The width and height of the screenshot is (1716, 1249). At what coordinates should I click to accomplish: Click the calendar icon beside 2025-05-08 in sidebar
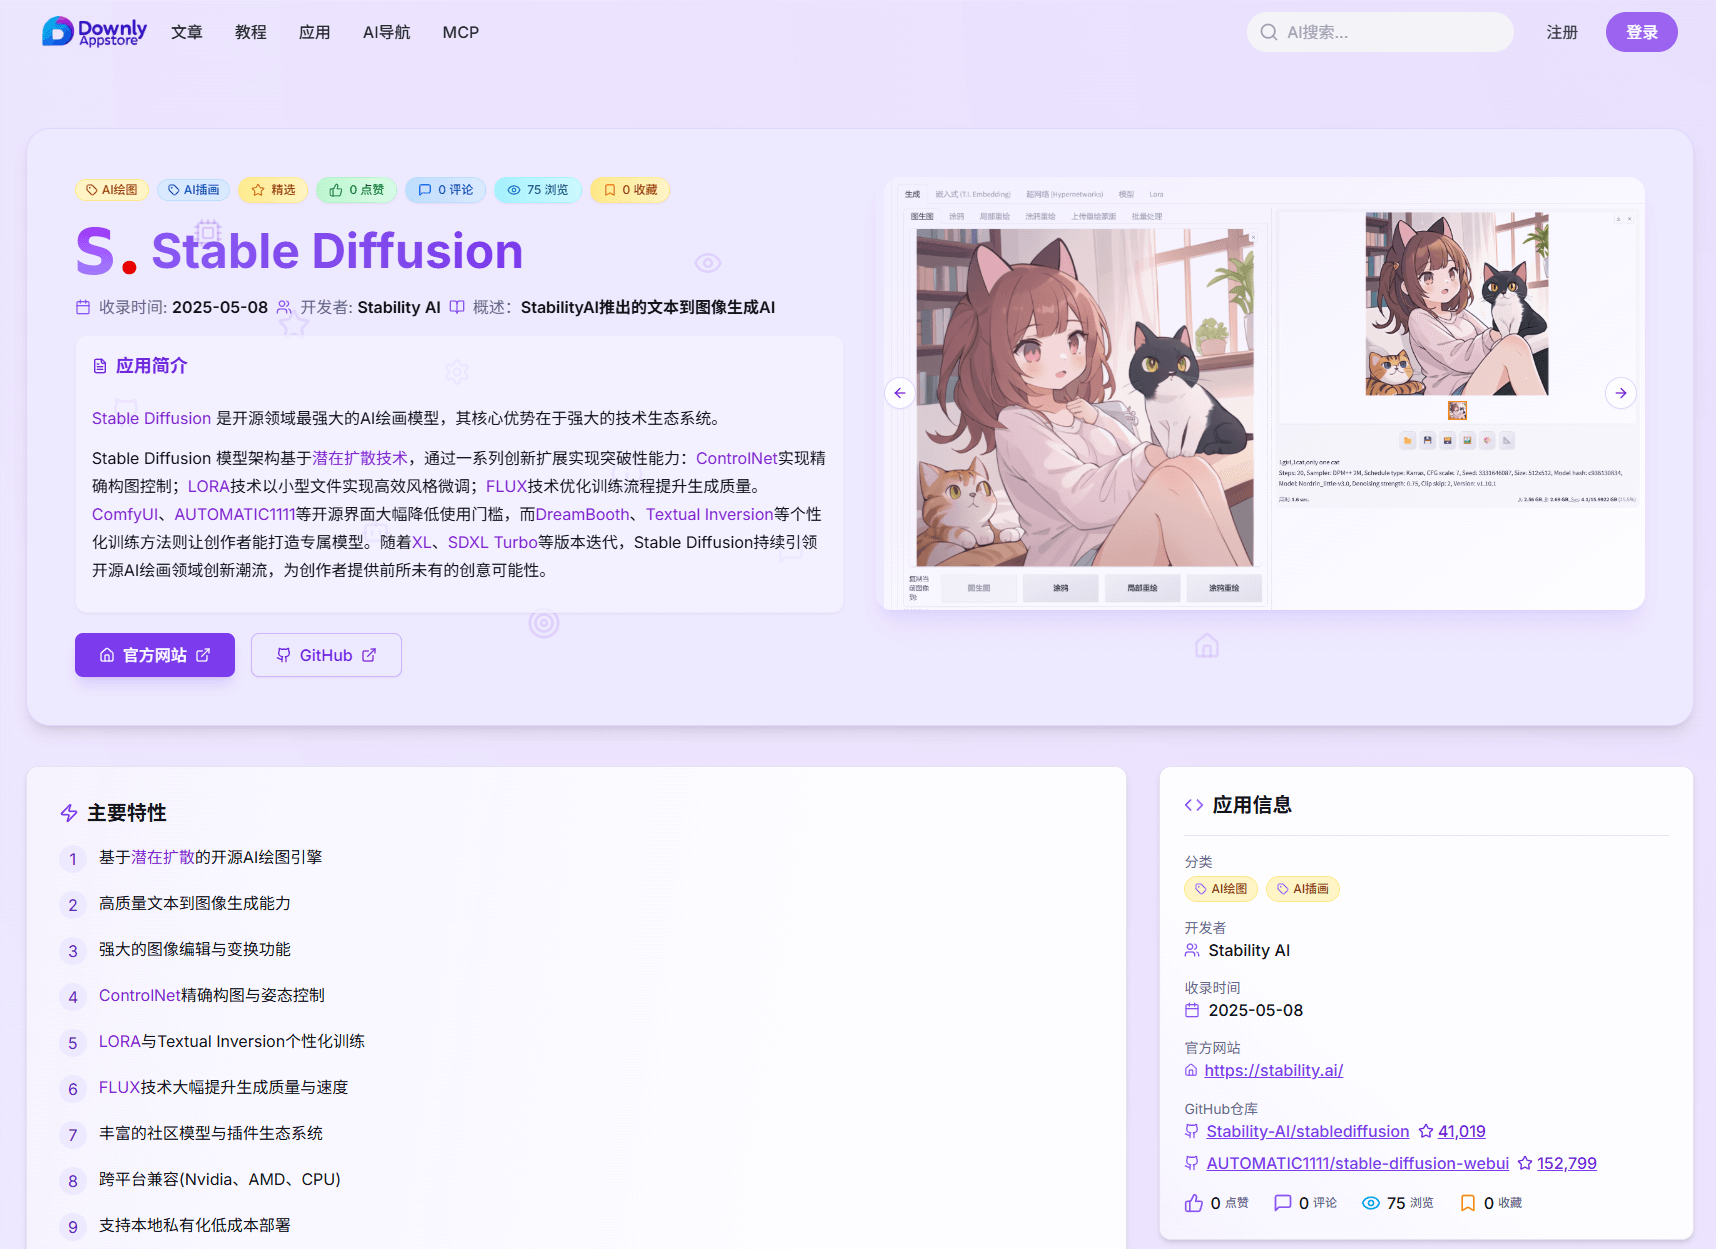(x=1192, y=1010)
